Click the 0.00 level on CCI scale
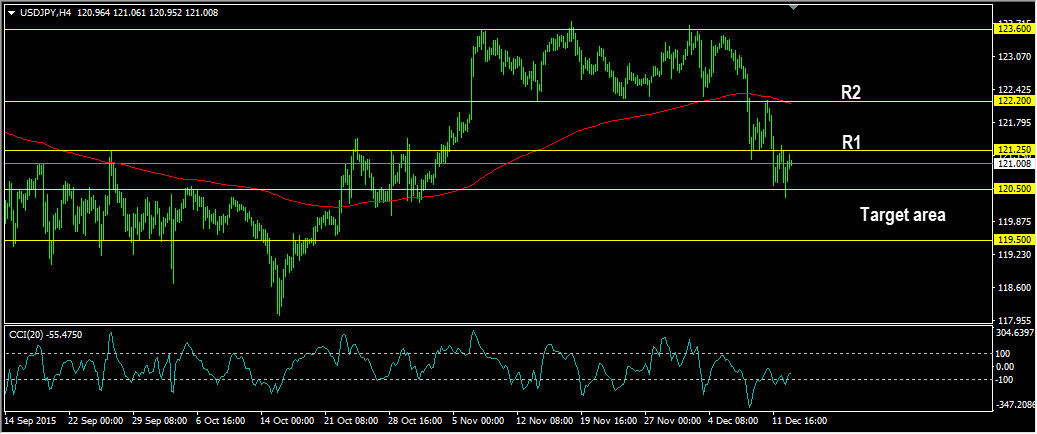1037x434 pixels. 1005,366
